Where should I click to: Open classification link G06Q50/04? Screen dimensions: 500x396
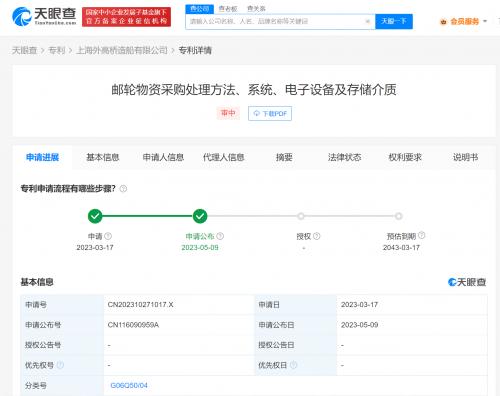[129, 385]
